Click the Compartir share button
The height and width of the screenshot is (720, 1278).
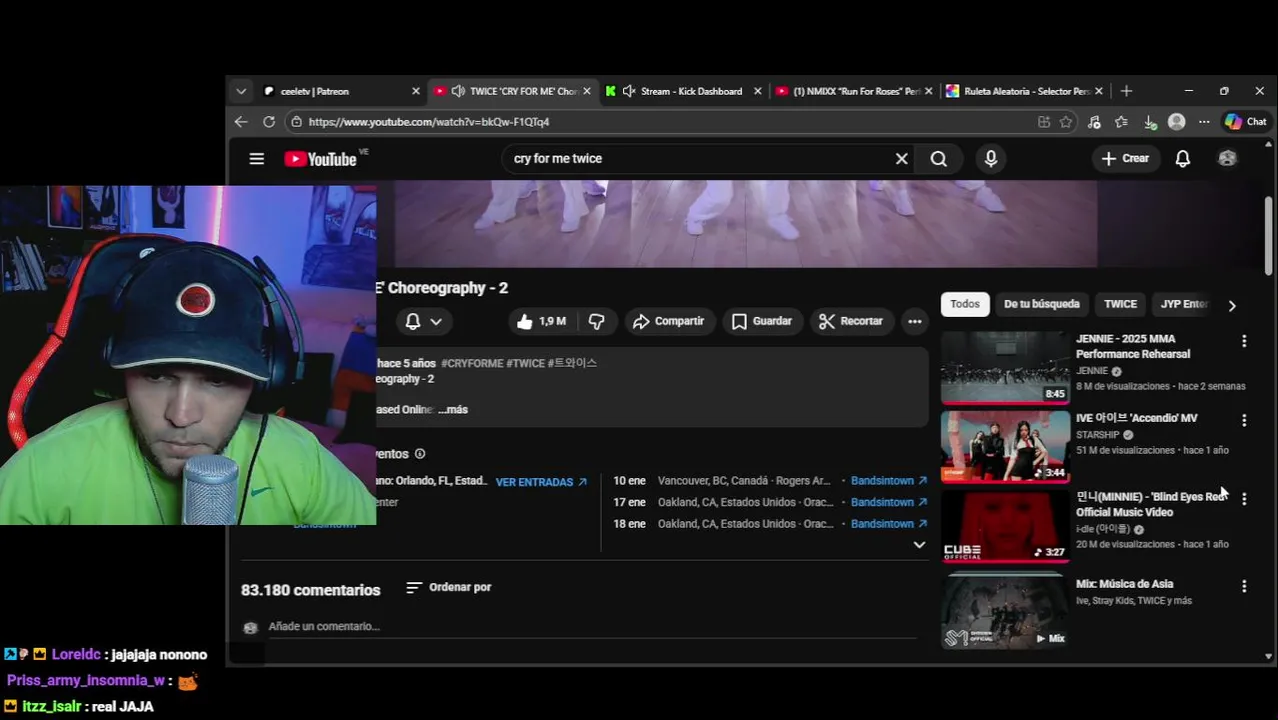pyautogui.click(x=669, y=321)
